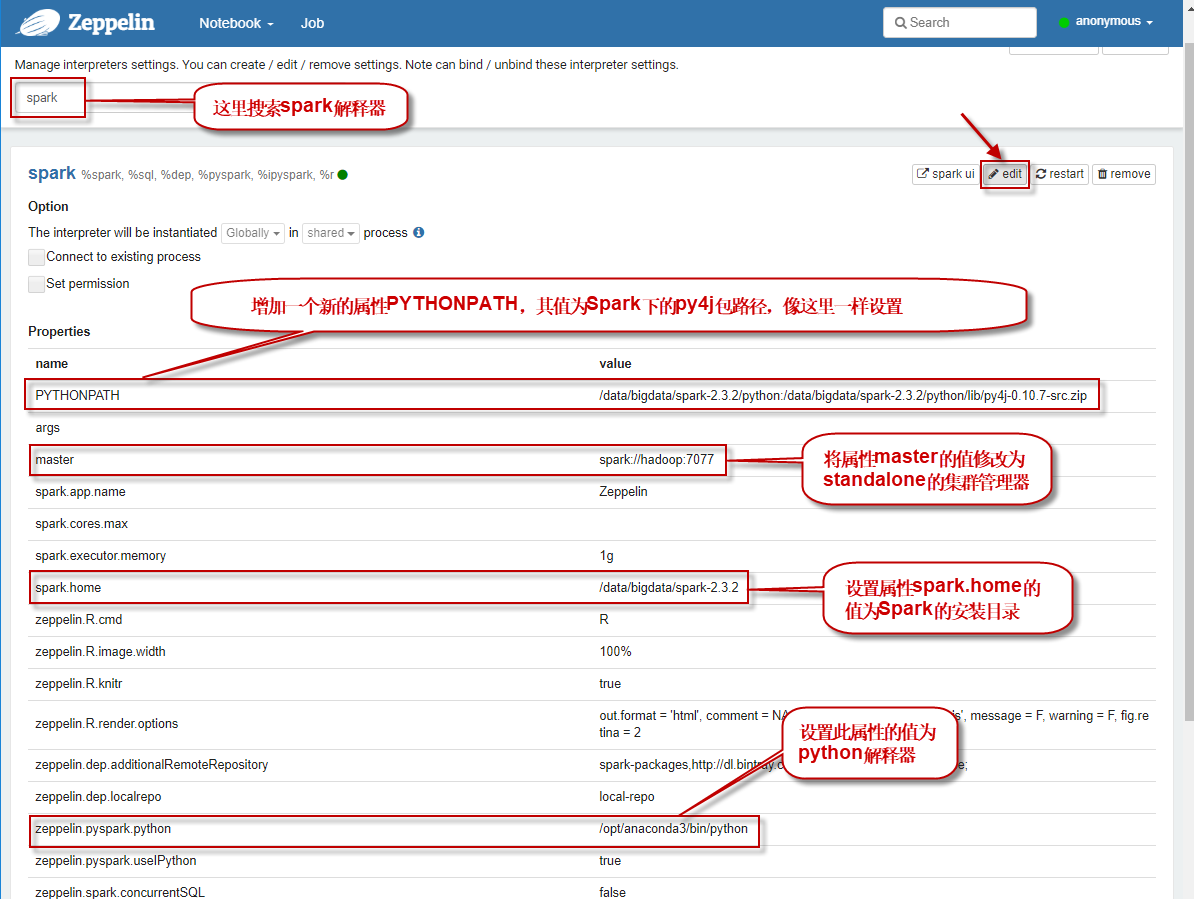Check the Set permission checkbox
1194x899 pixels.
pos(37,285)
